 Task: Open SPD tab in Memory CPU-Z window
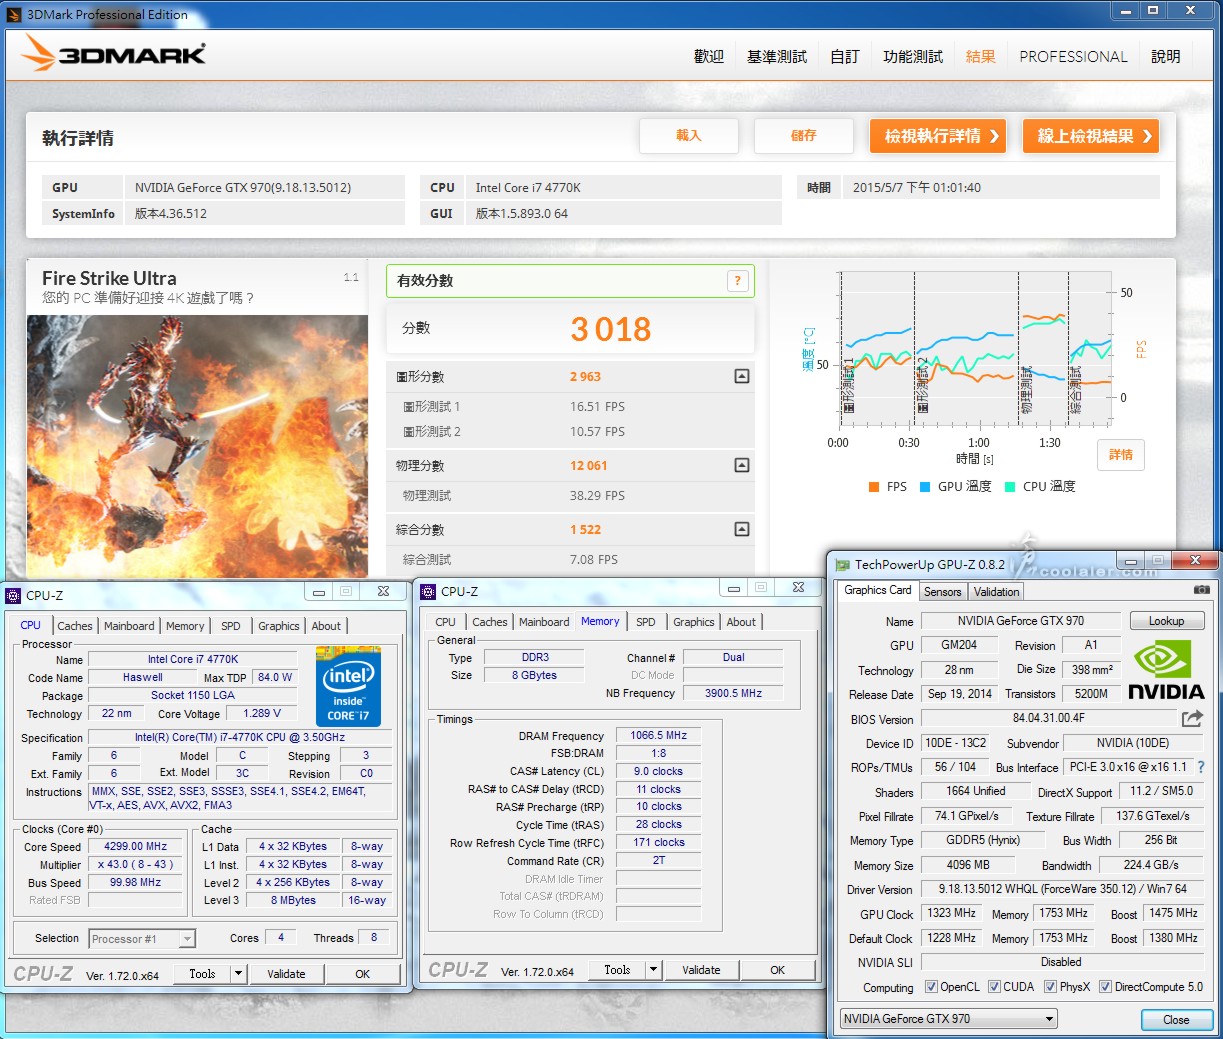pos(646,622)
